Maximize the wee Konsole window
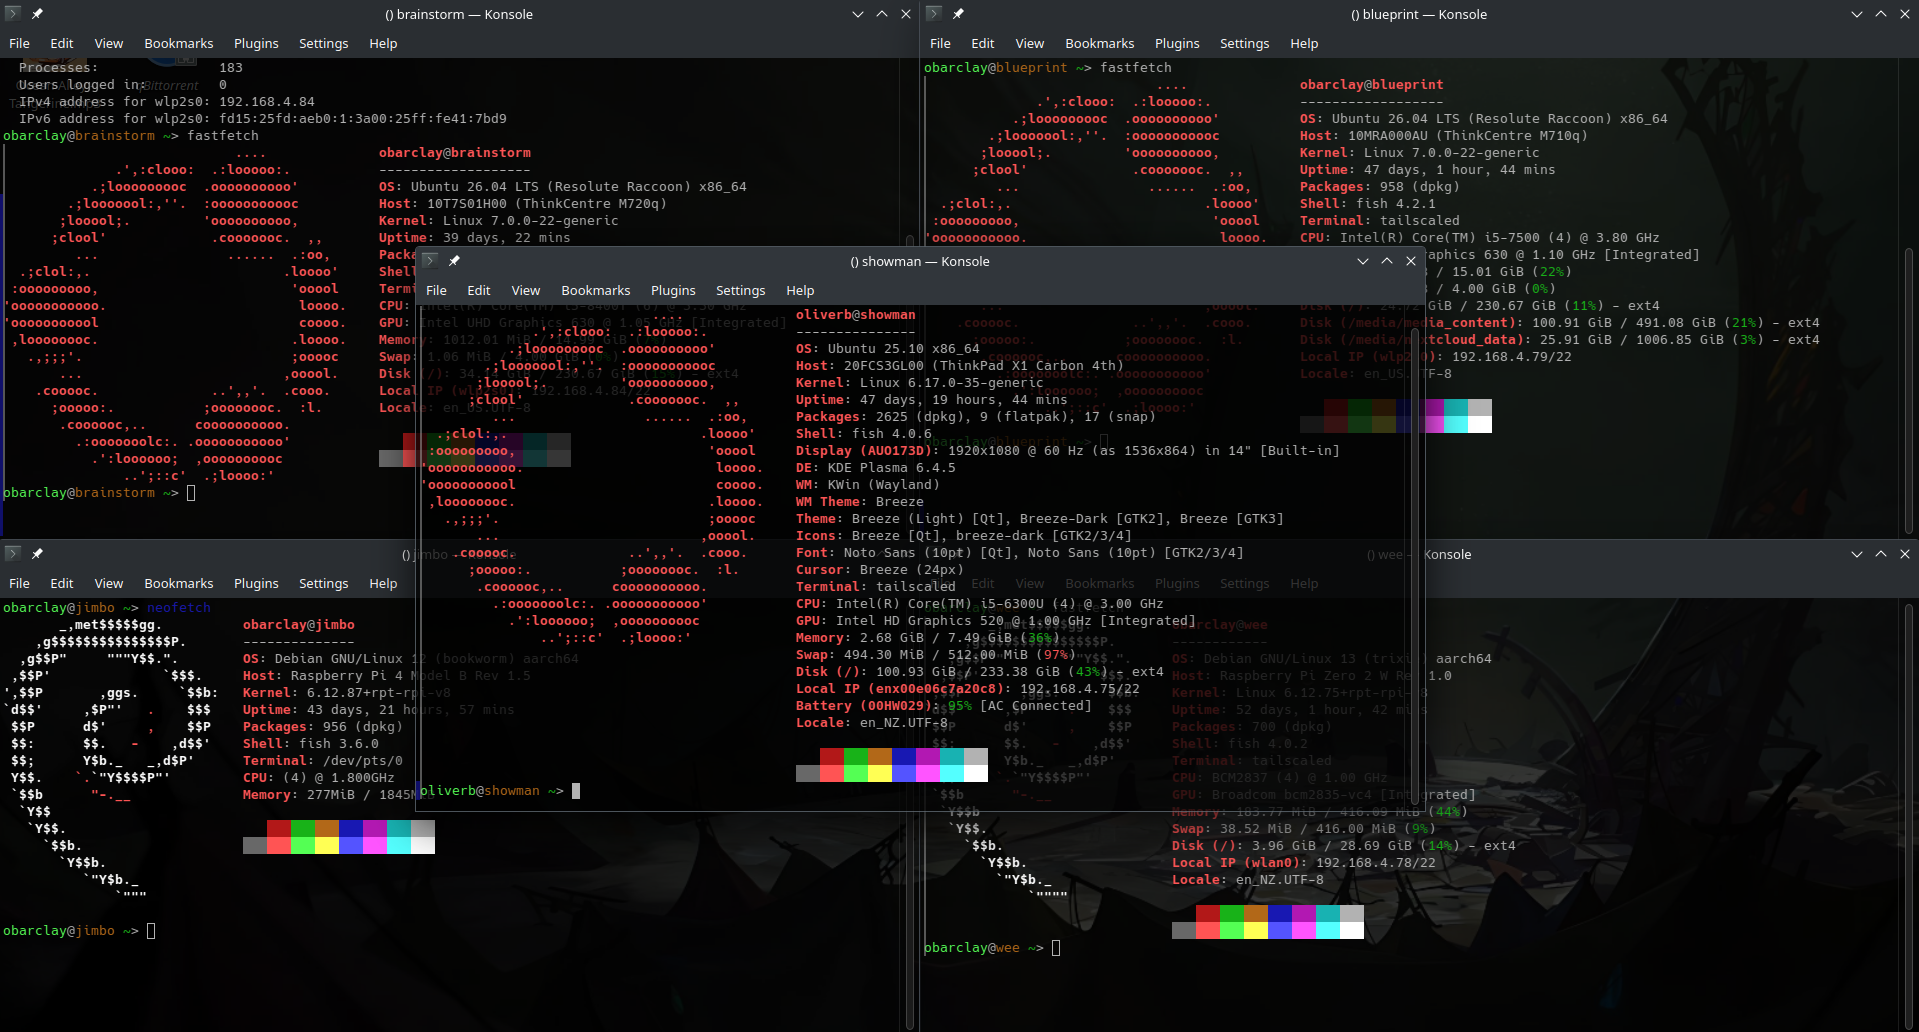The height and width of the screenshot is (1032, 1919). tap(1881, 554)
